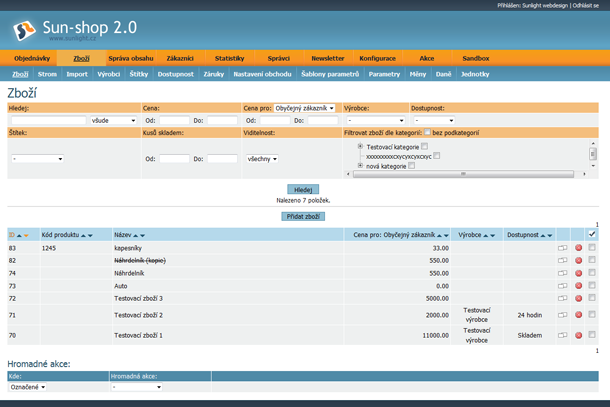Delete the Auto product

pyautogui.click(x=578, y=286)
